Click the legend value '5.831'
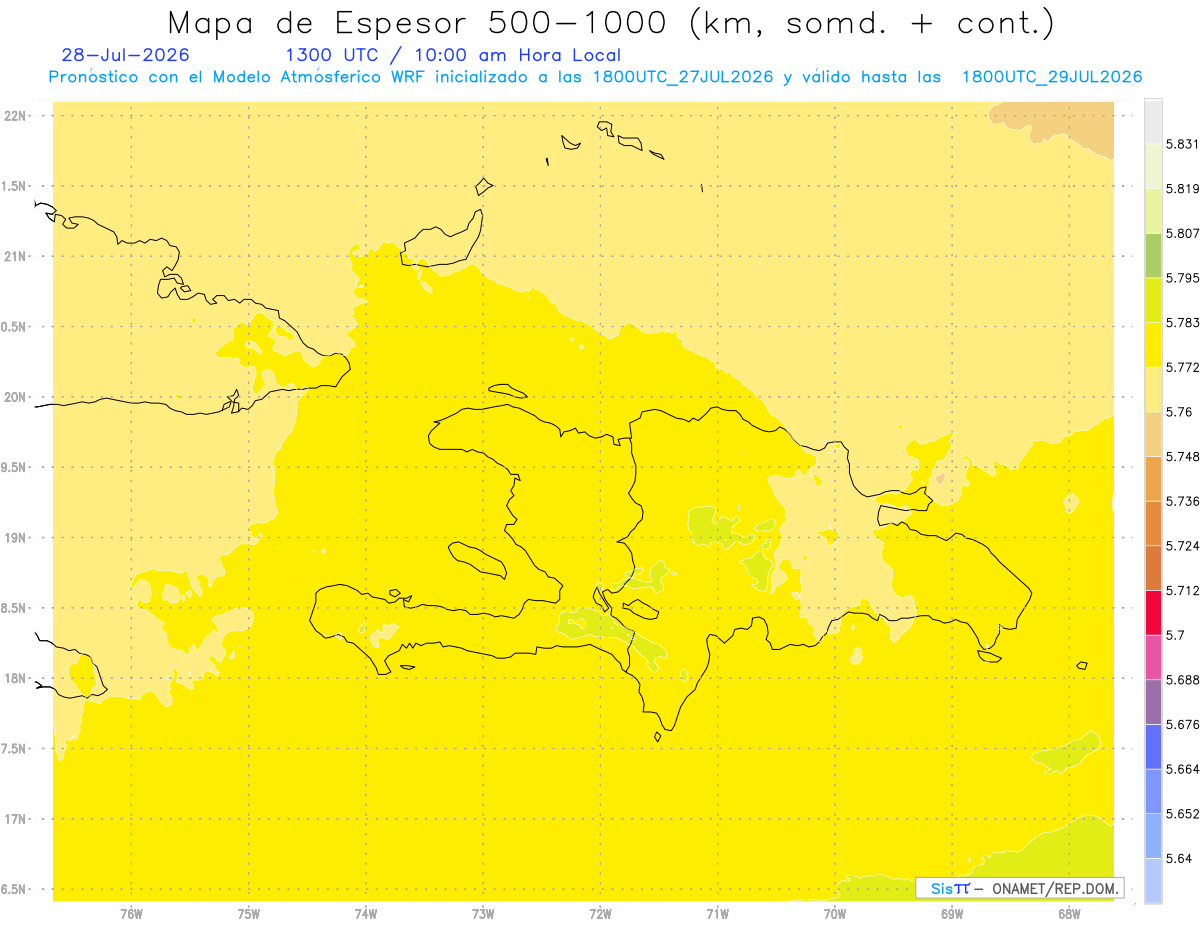The width and height of the screenshot is (1200, 927). pos(1183,144)
